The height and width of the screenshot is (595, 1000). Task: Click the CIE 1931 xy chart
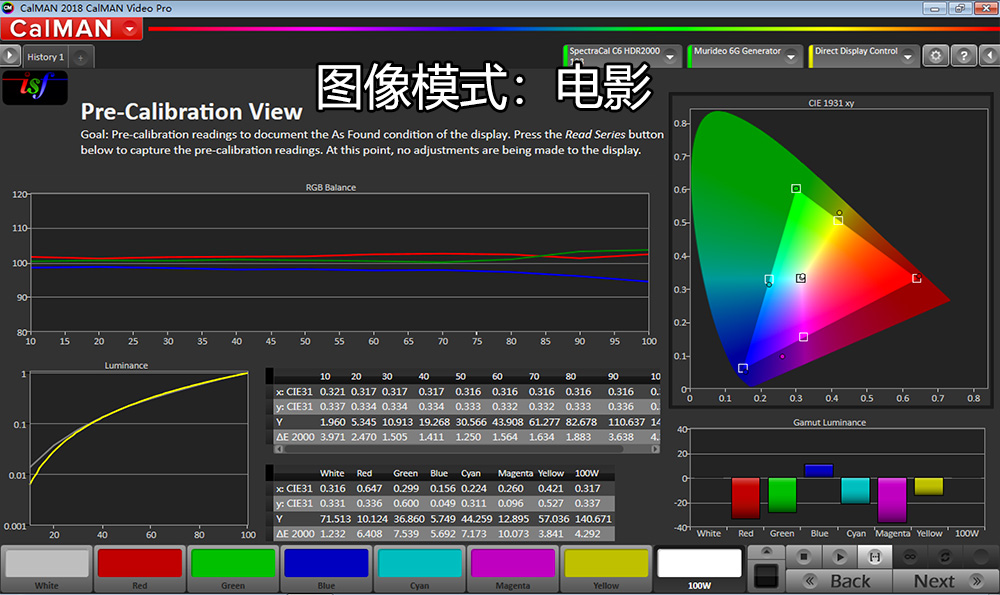pos(839,249)
